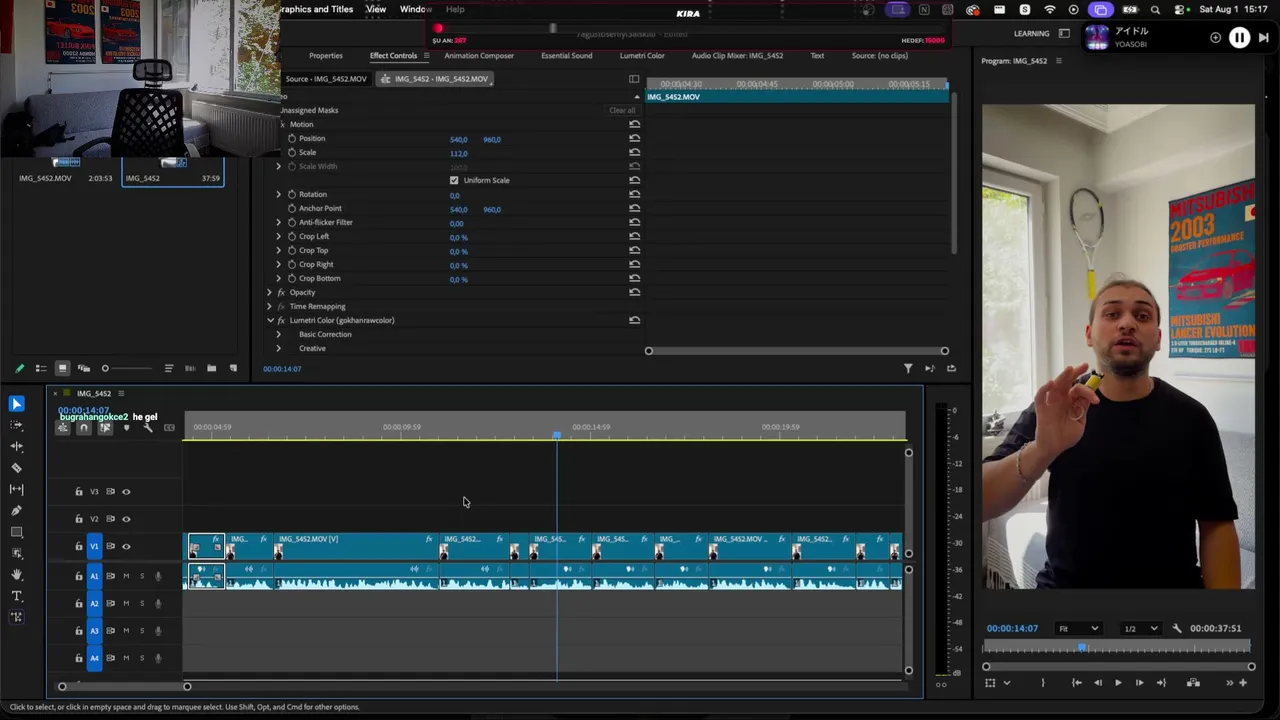The image size is (1280, 720).
Task: Select the Selection tool arrow
Action: click(16, 404)
